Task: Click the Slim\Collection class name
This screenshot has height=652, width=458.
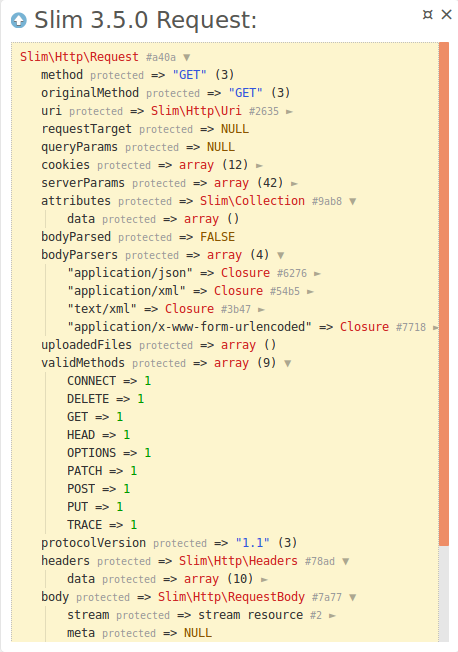Action: 252,201
